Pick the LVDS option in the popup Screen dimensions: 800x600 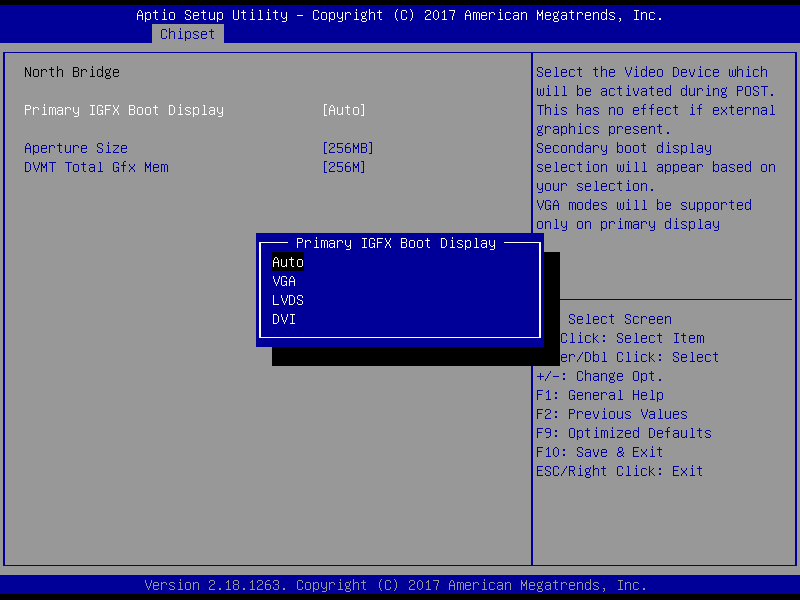[288, 301]
